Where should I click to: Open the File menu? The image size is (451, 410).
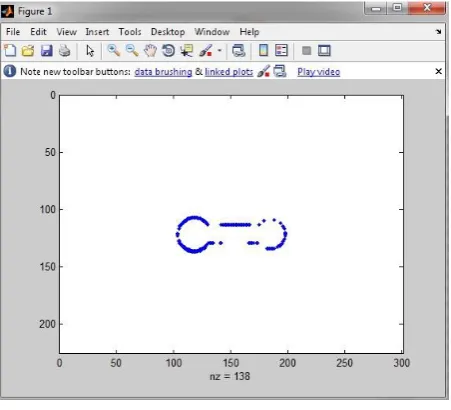tap(13, 32)
